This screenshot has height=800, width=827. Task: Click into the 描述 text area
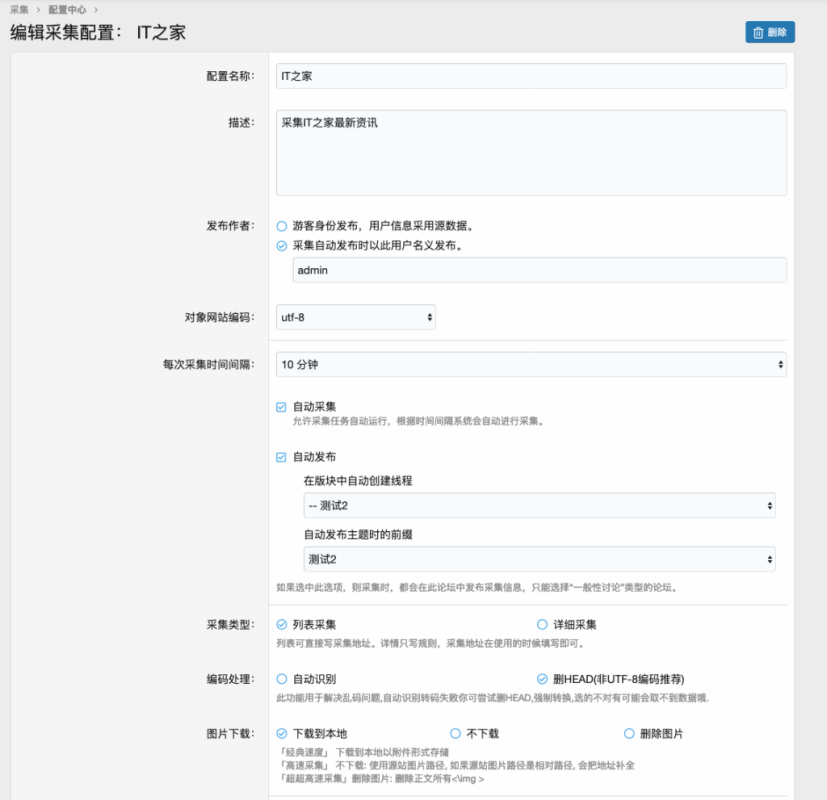[x=531, y=152]
